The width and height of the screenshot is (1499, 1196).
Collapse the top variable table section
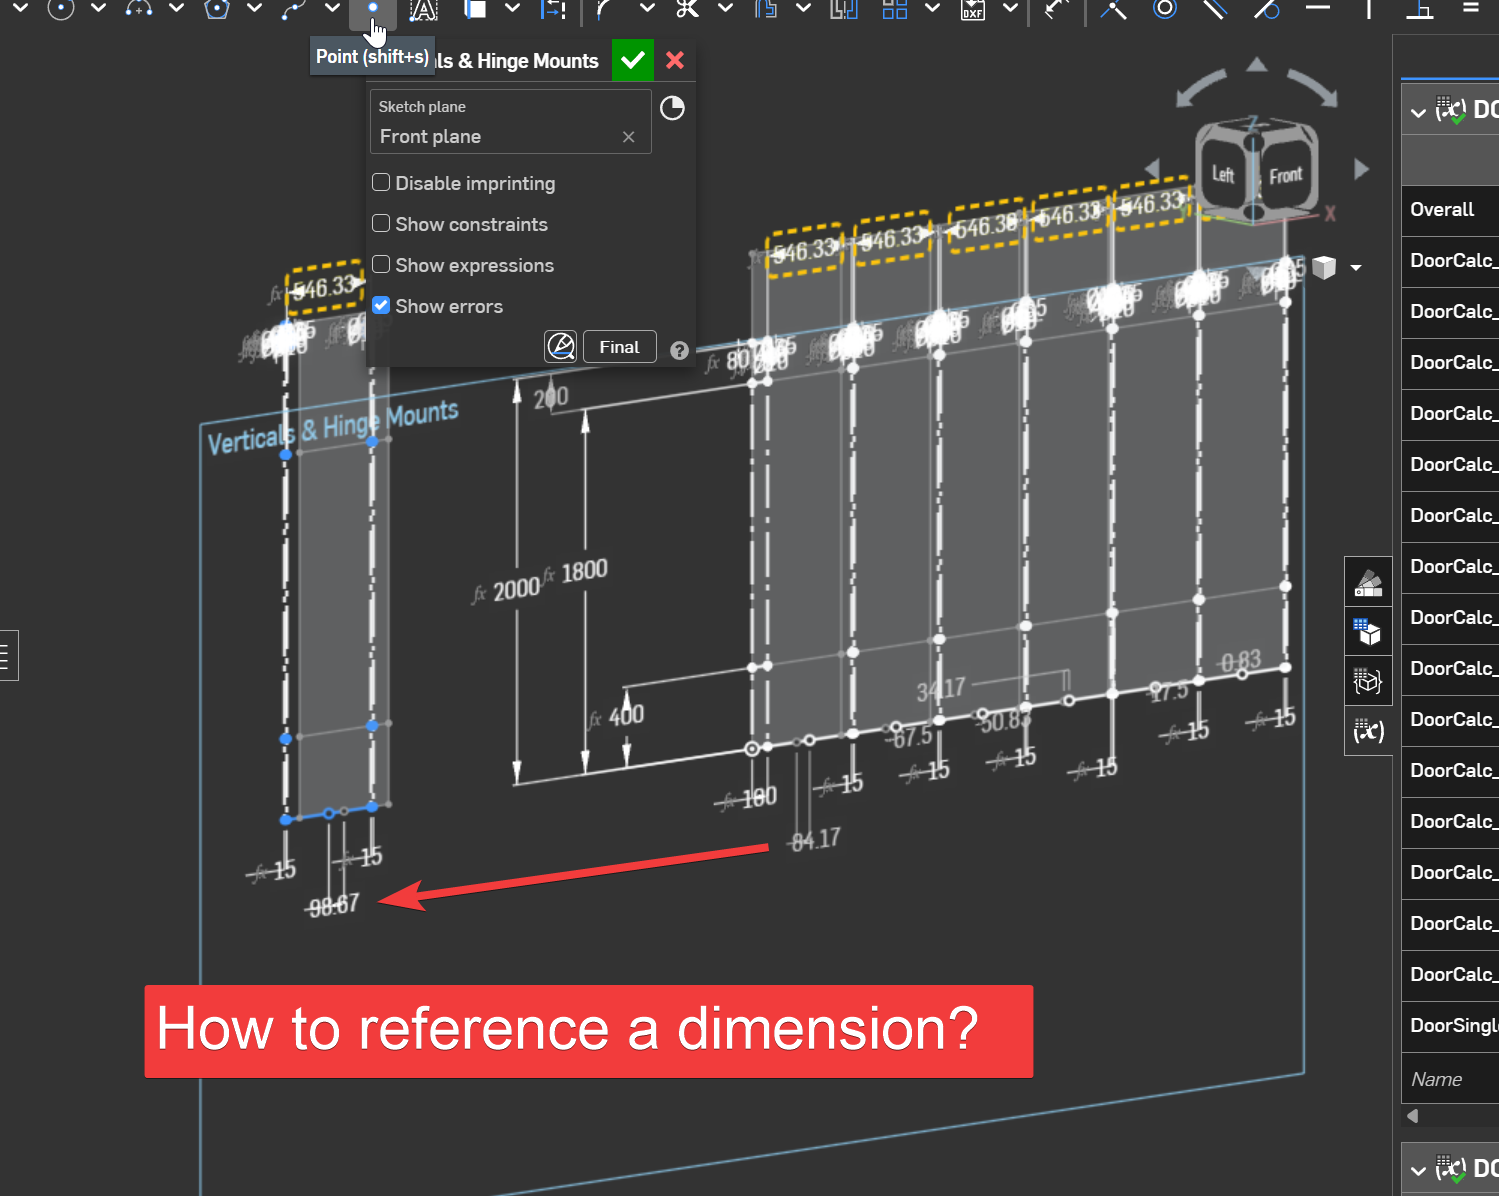(x=1418, y=112)
